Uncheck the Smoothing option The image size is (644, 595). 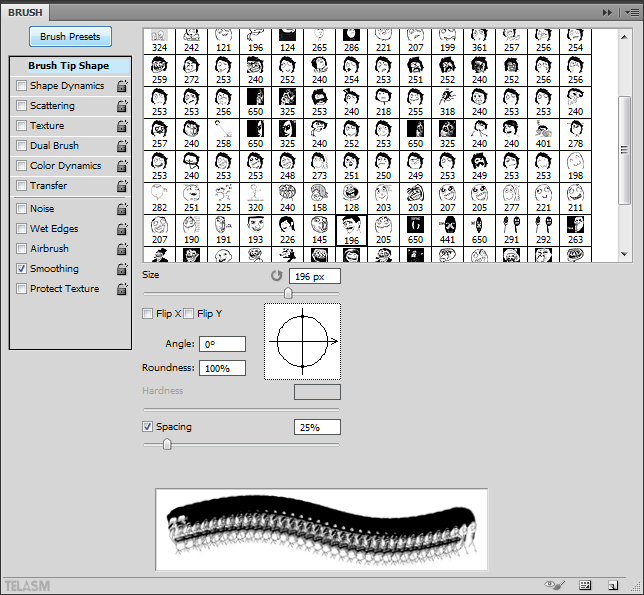coord(21,269)
